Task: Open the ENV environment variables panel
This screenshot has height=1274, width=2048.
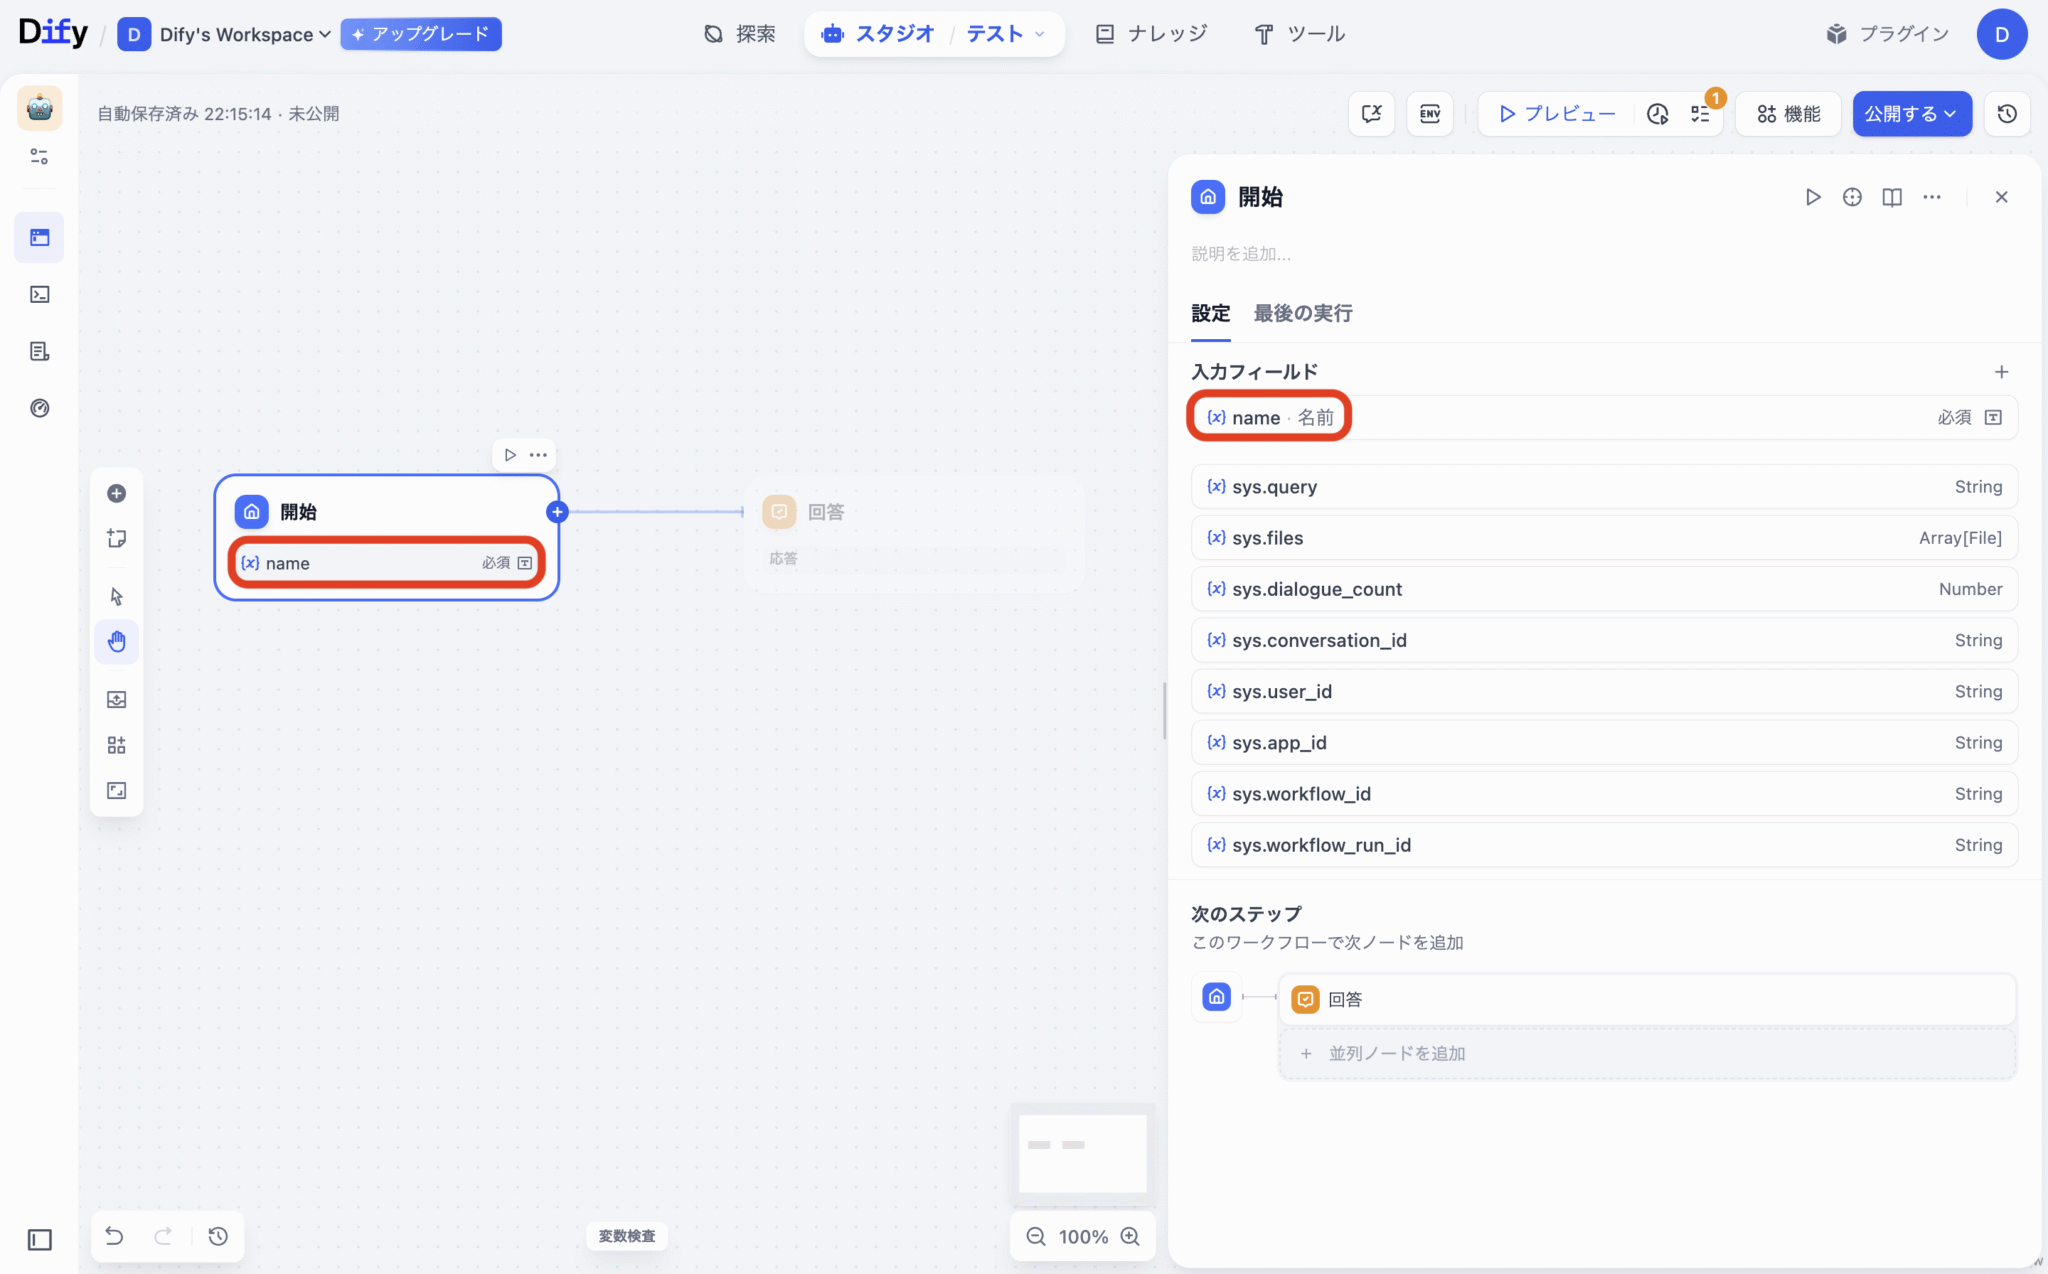Action: [1428, 113]
